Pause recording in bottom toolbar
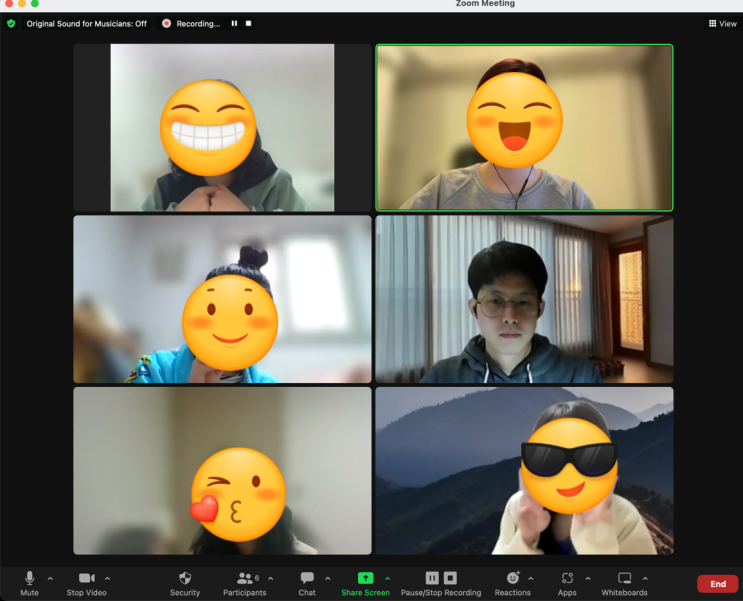Viewport: 743px width, 601px height. [x=432, y=578]
